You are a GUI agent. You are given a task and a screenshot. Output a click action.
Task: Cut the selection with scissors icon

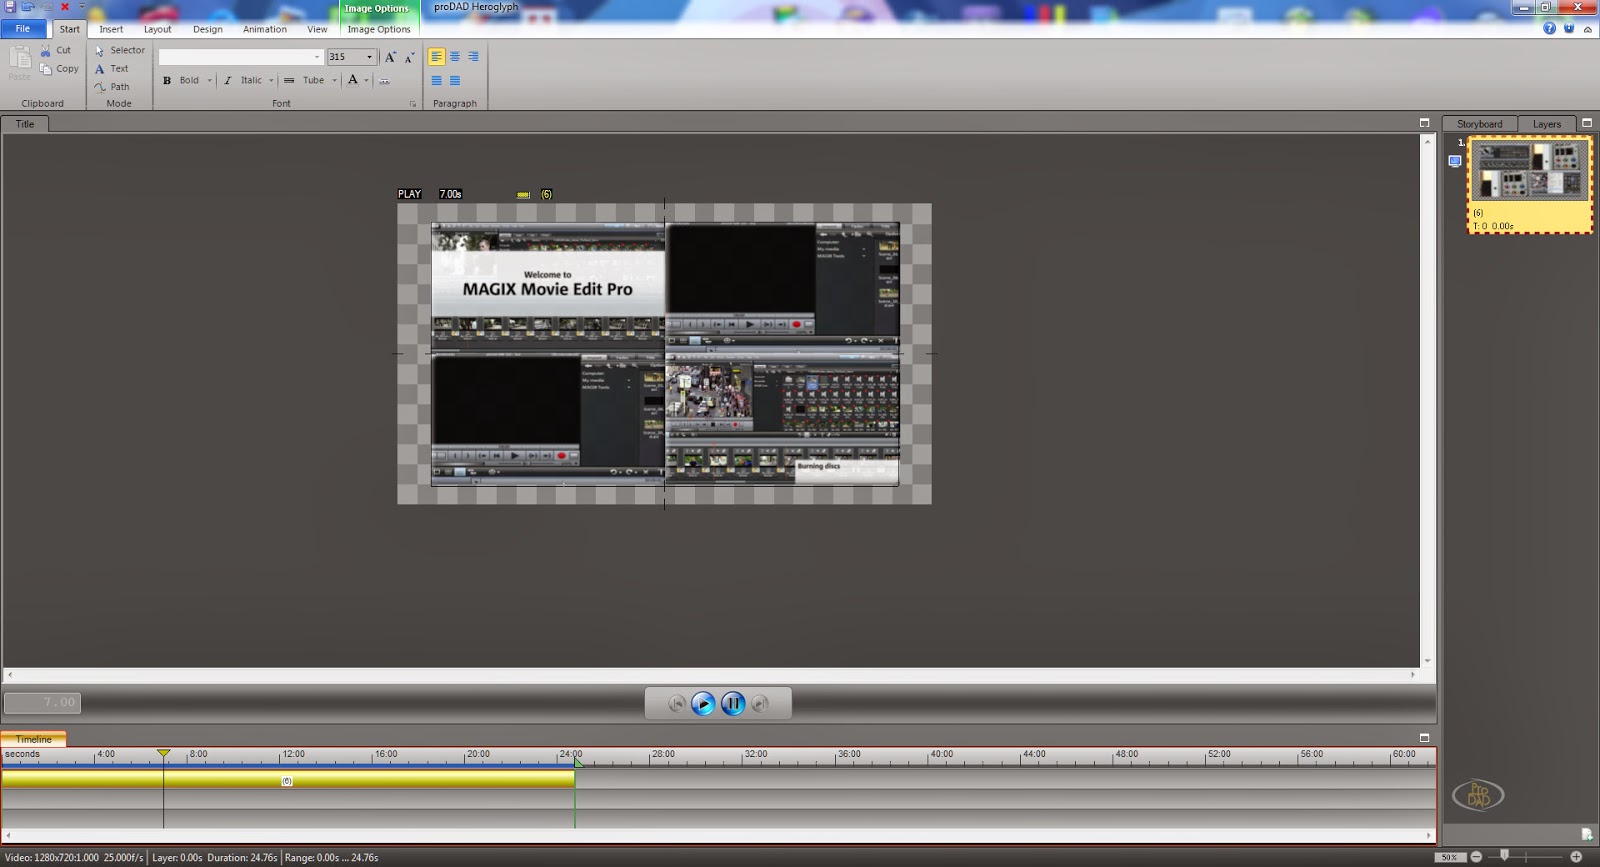coord(56,50)
